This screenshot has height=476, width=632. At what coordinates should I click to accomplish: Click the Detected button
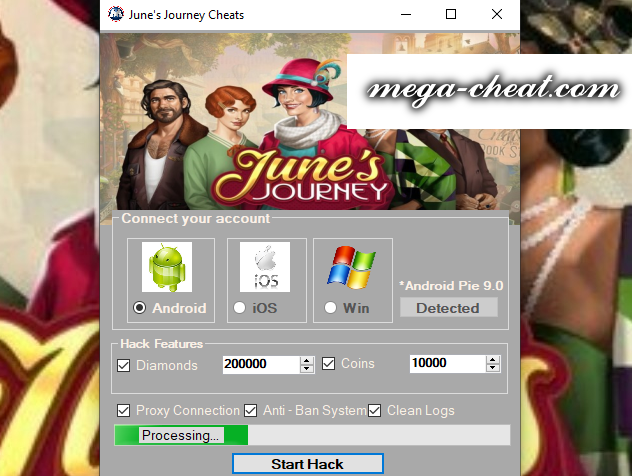tap(449, 308)
